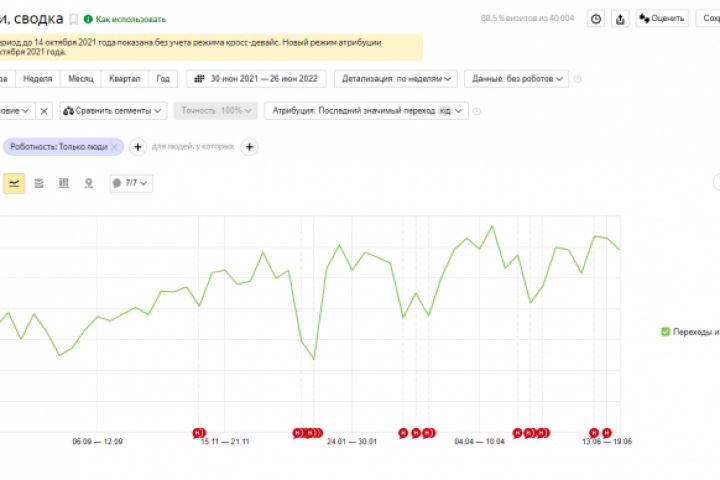Open the date range picker
The image size is (720, 480).
pos(259,78)
